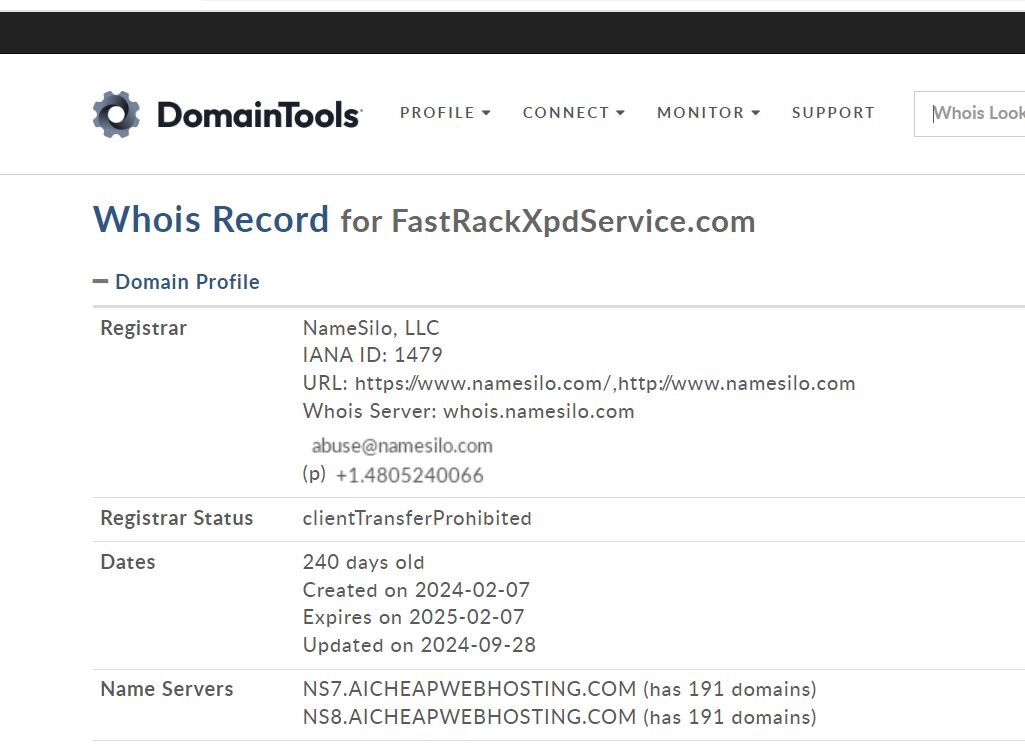Select the NS7.AICHEAPWEBHOSTING.COM name server
This screenshot has width=1025, height=751.
tap(469, 689)
